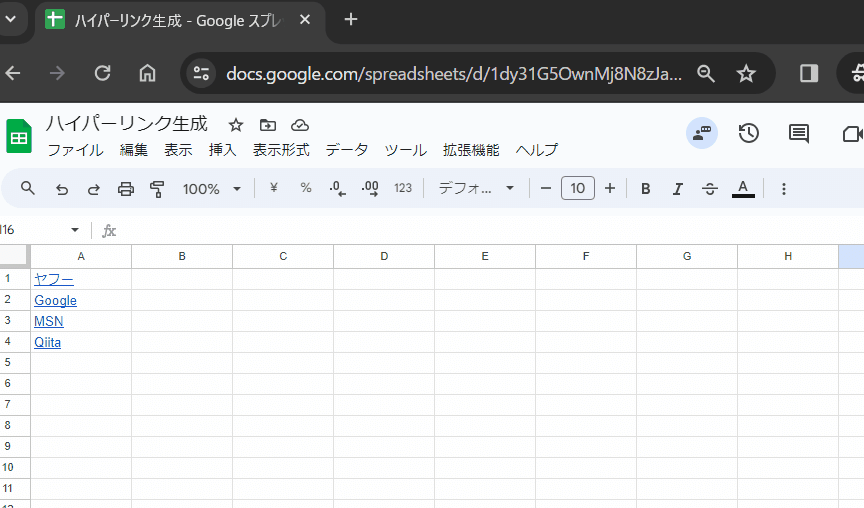
Task: Open the name box dropdown arrow
Action: pyautogui.click(x=75, y=230)
